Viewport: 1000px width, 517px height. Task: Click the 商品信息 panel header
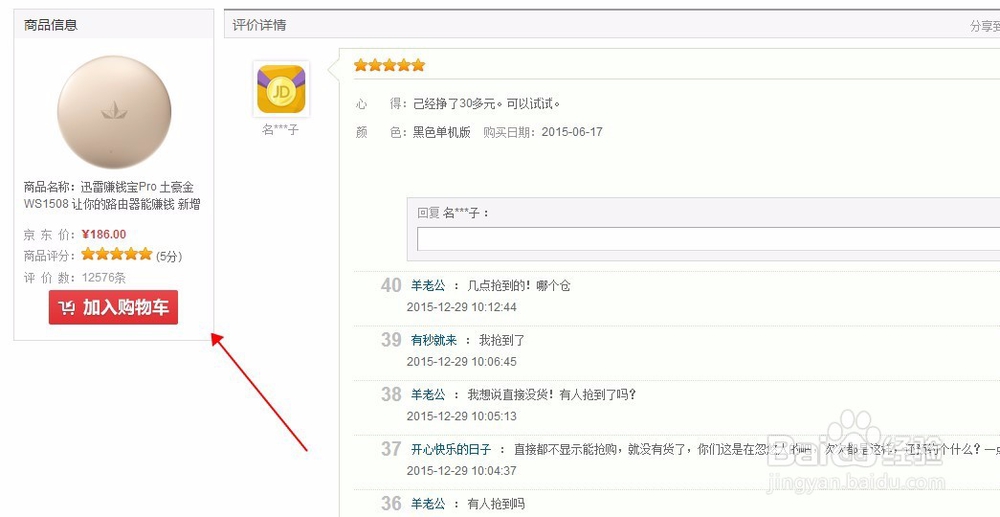pyautogui.click(x=51, y=25)
